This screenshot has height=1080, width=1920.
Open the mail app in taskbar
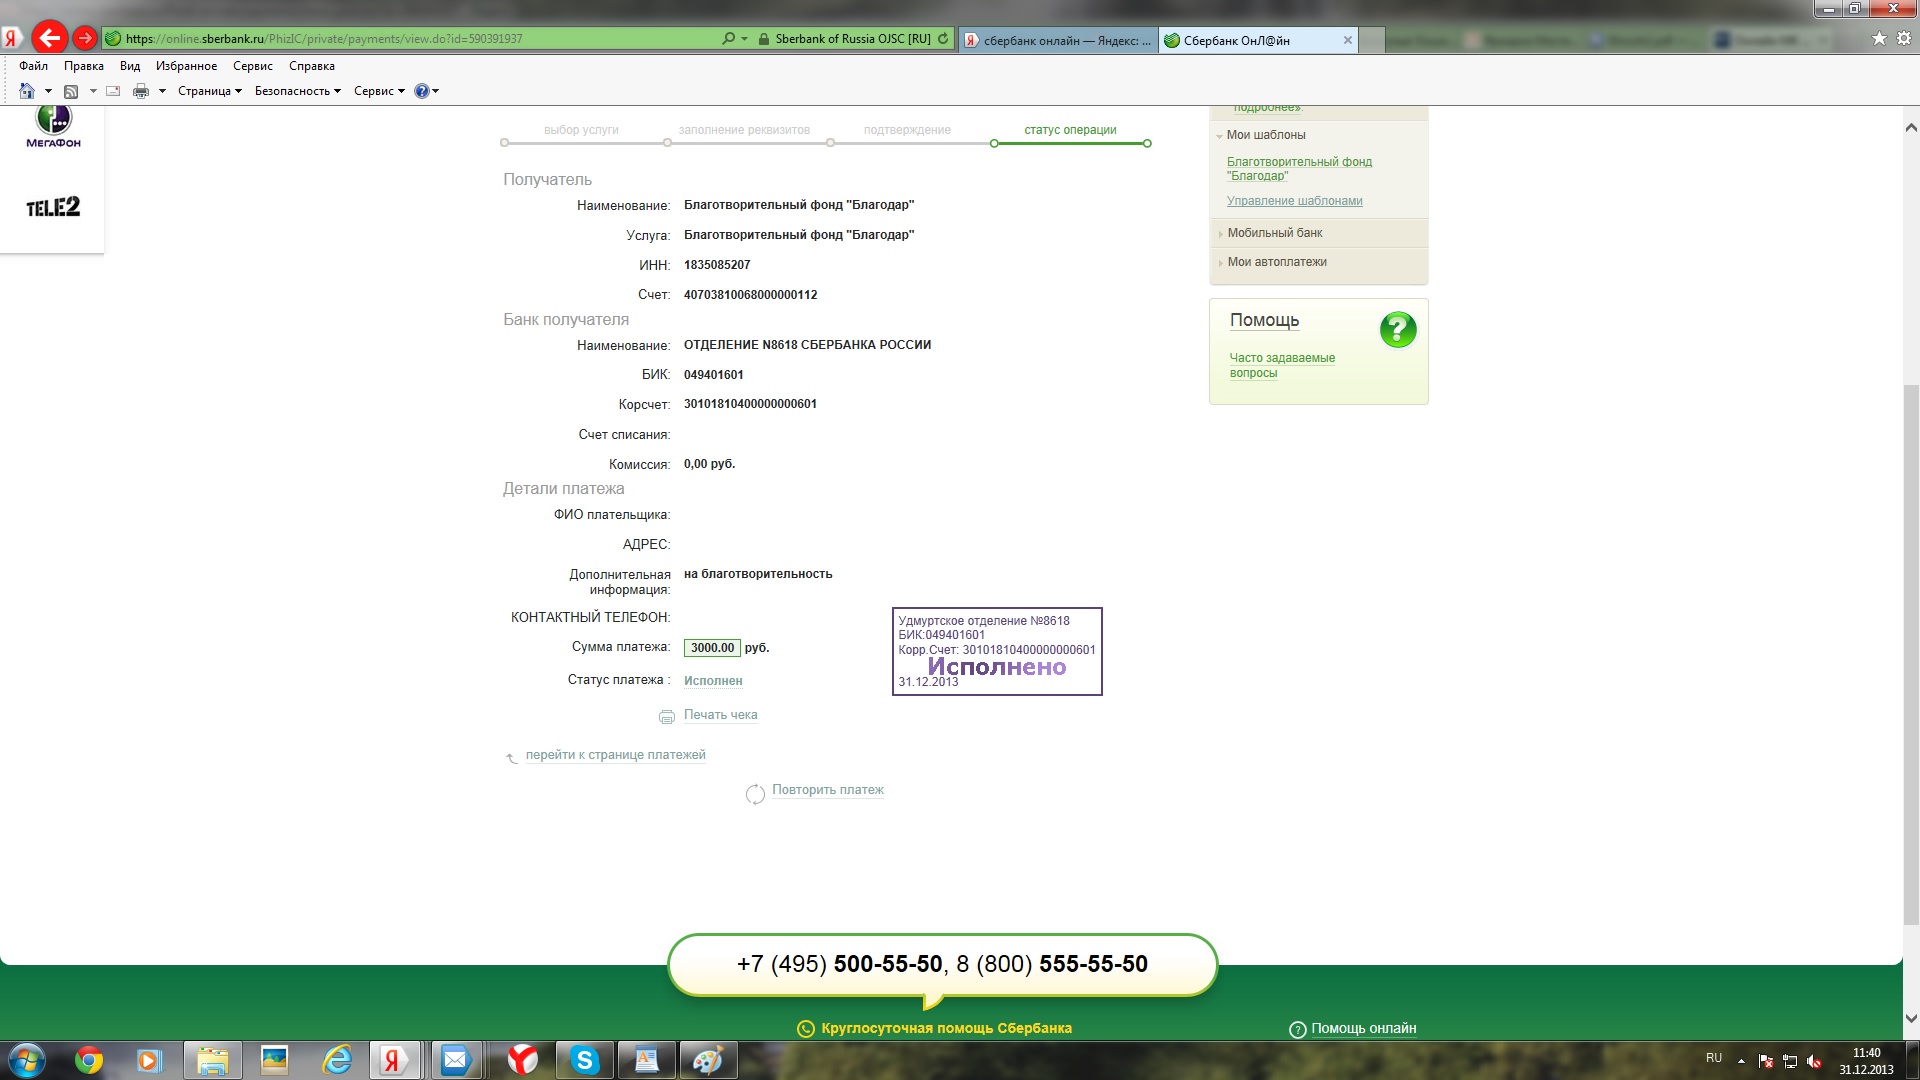coord(455,1060)
